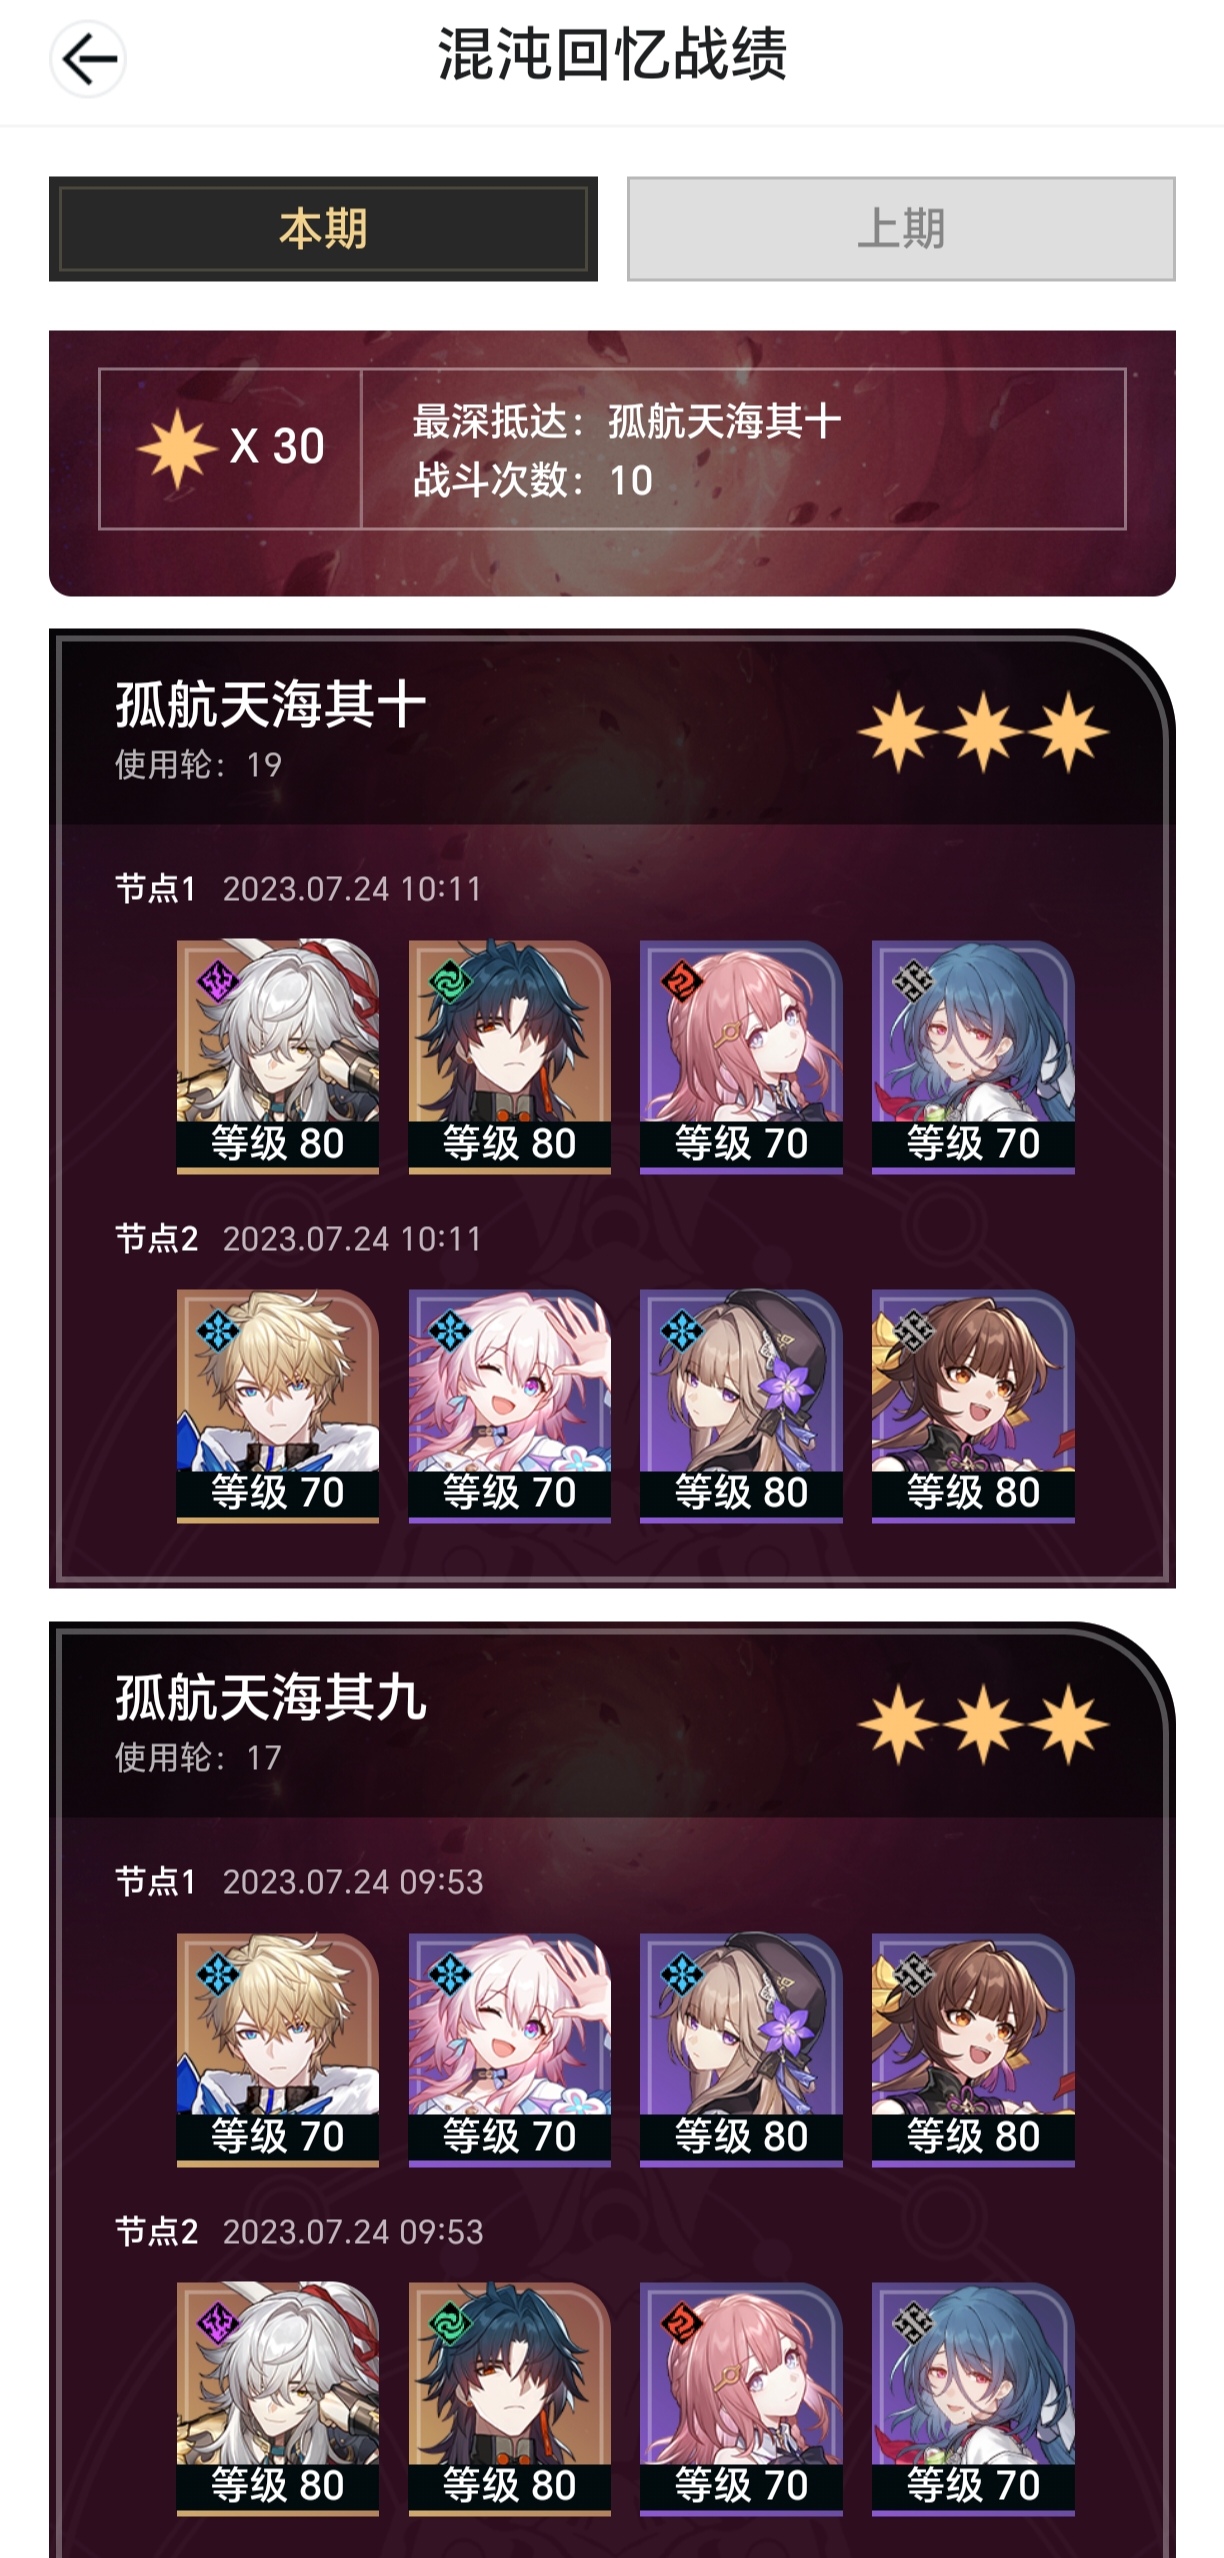
Task: Click the ice element icon on blond character in 其十 节点2
Action: click(217, 1330)
